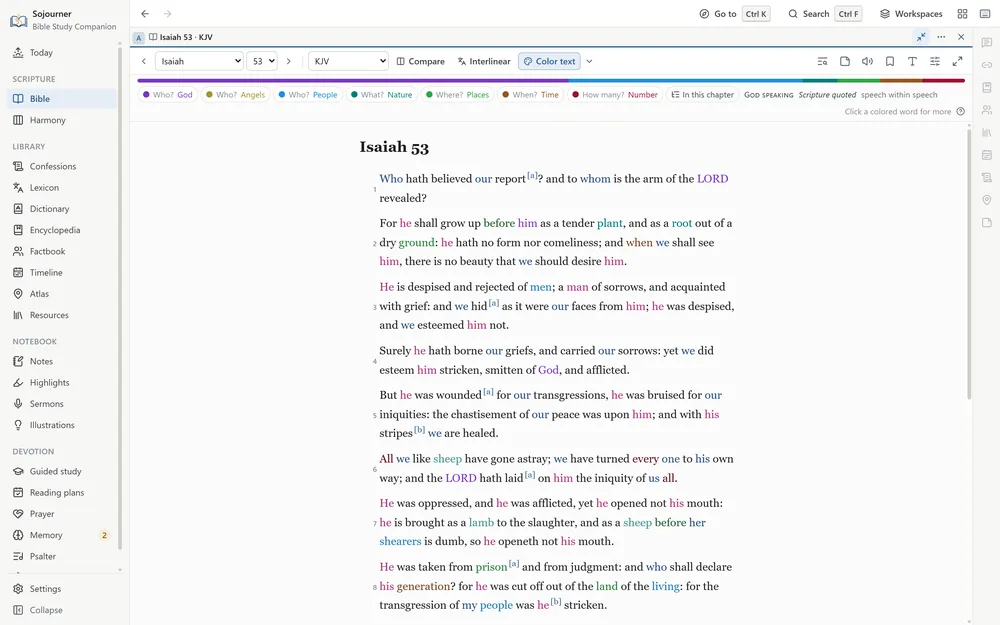Viewport: 1000px width, 625px height.
Task: Open reading display options sliders icon
Action: [934, 61]
